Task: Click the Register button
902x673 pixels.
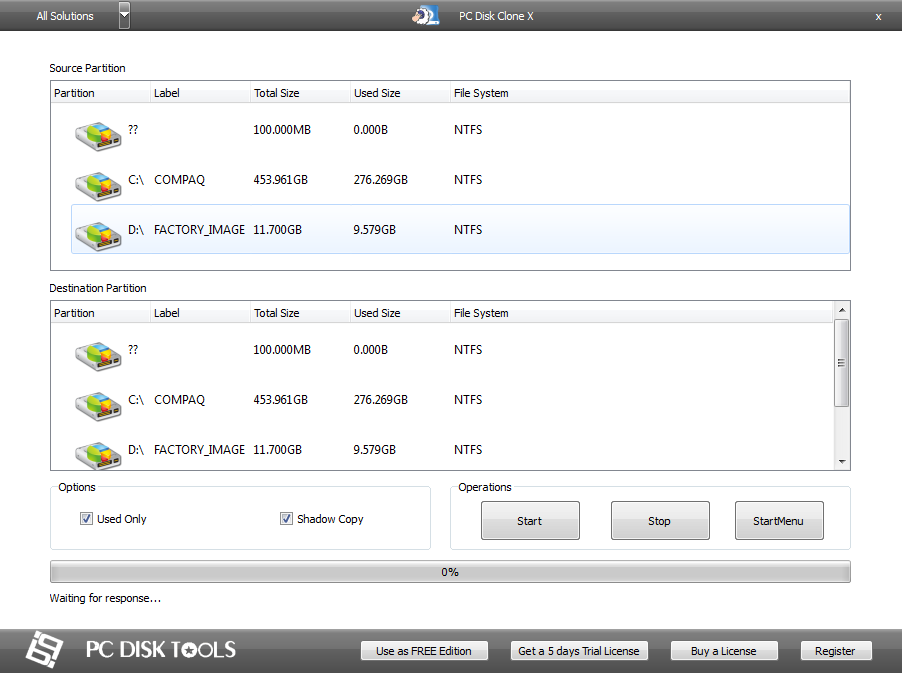Action: (x=835, y=650)
